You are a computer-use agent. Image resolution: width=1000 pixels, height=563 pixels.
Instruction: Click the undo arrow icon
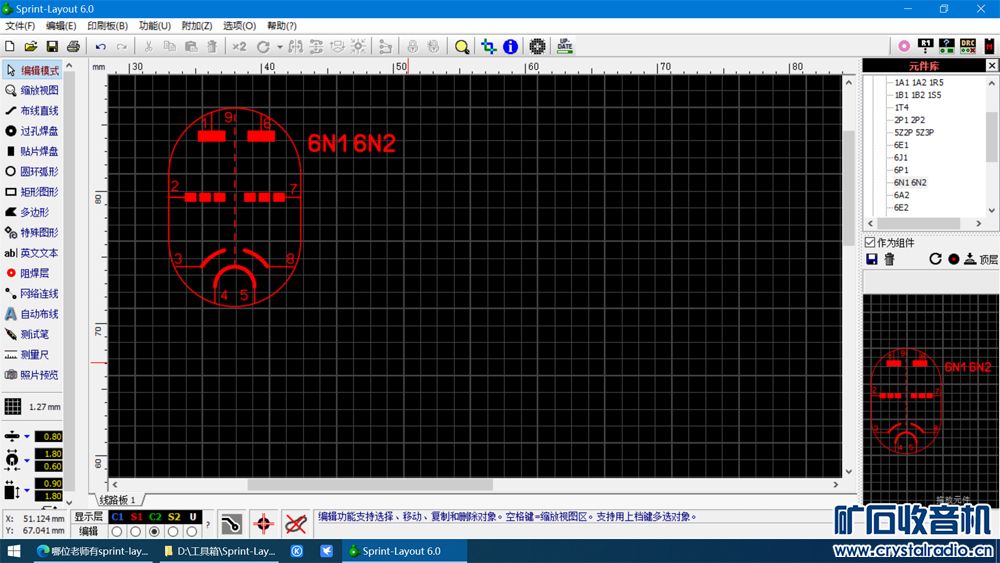[x=100, y=47]
